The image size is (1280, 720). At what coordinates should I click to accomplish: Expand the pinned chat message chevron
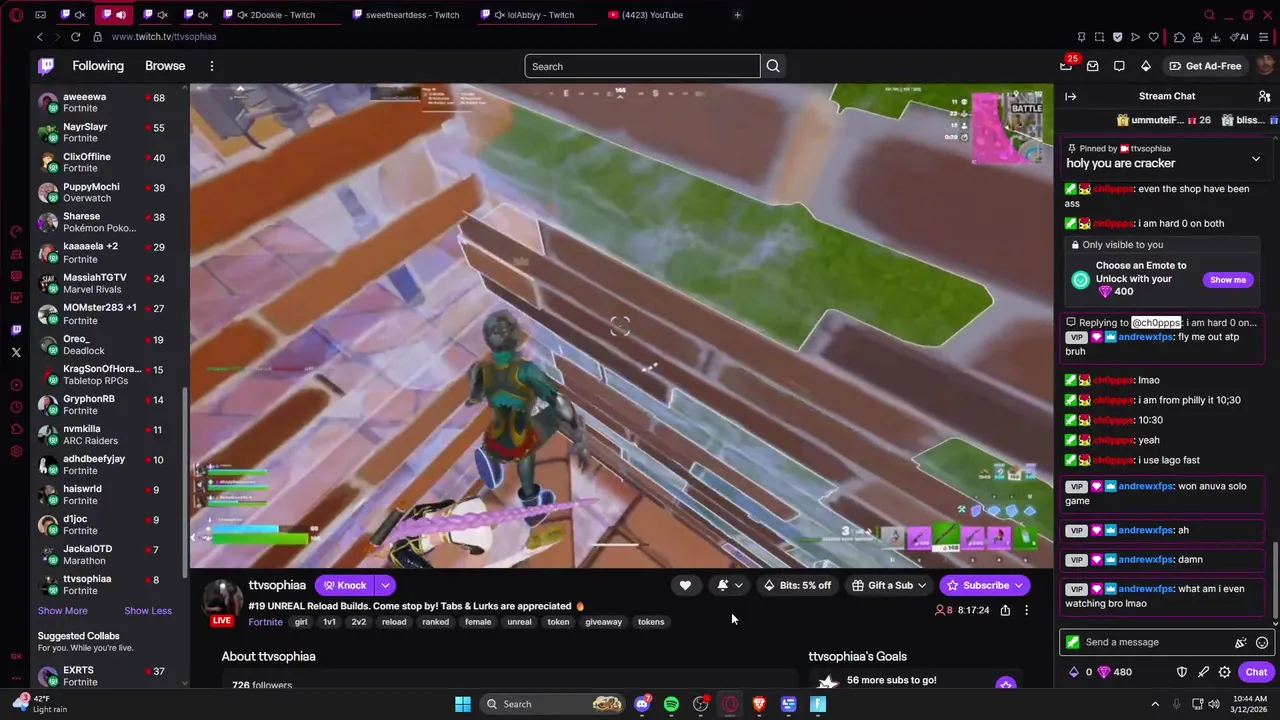pos(1256,158)
